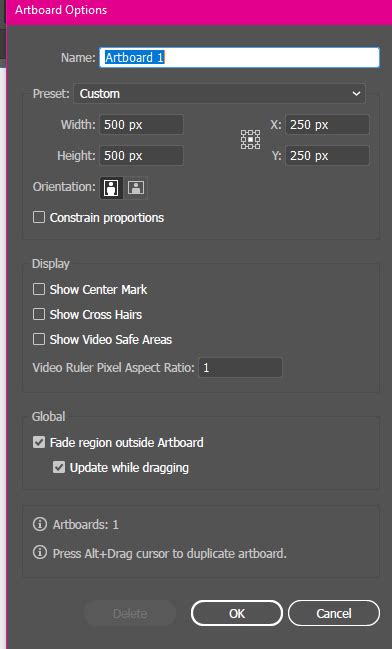Click the artboard Name text field
392x649 pixels.
coord(239,57)
